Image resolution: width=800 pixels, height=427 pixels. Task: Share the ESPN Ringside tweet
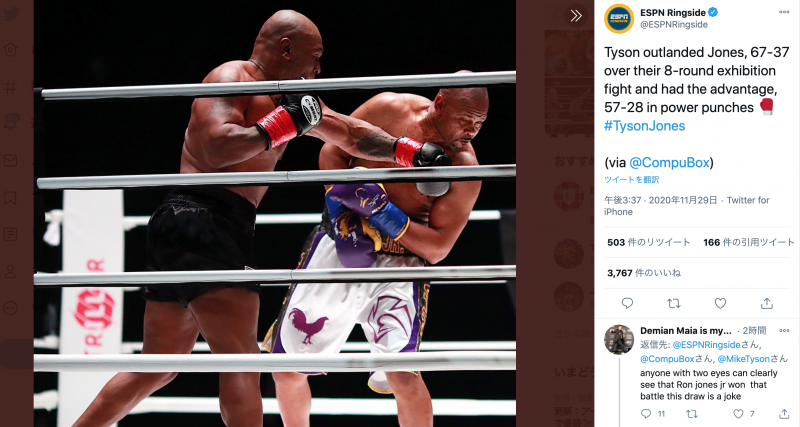(766, 304)
